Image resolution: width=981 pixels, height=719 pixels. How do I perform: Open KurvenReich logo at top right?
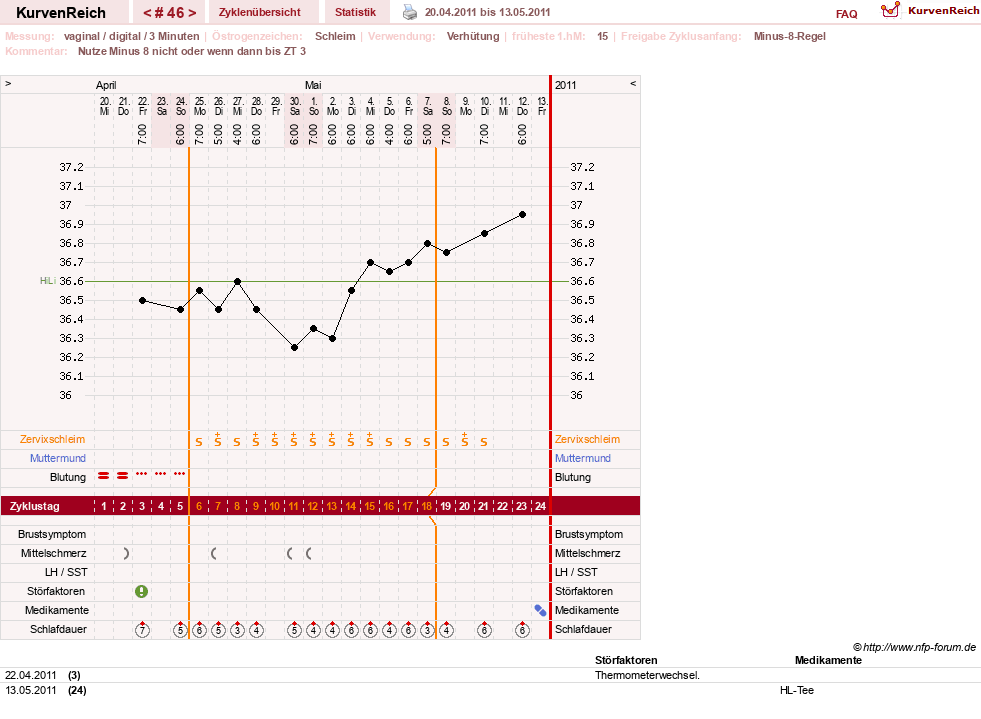click(930, 11)
